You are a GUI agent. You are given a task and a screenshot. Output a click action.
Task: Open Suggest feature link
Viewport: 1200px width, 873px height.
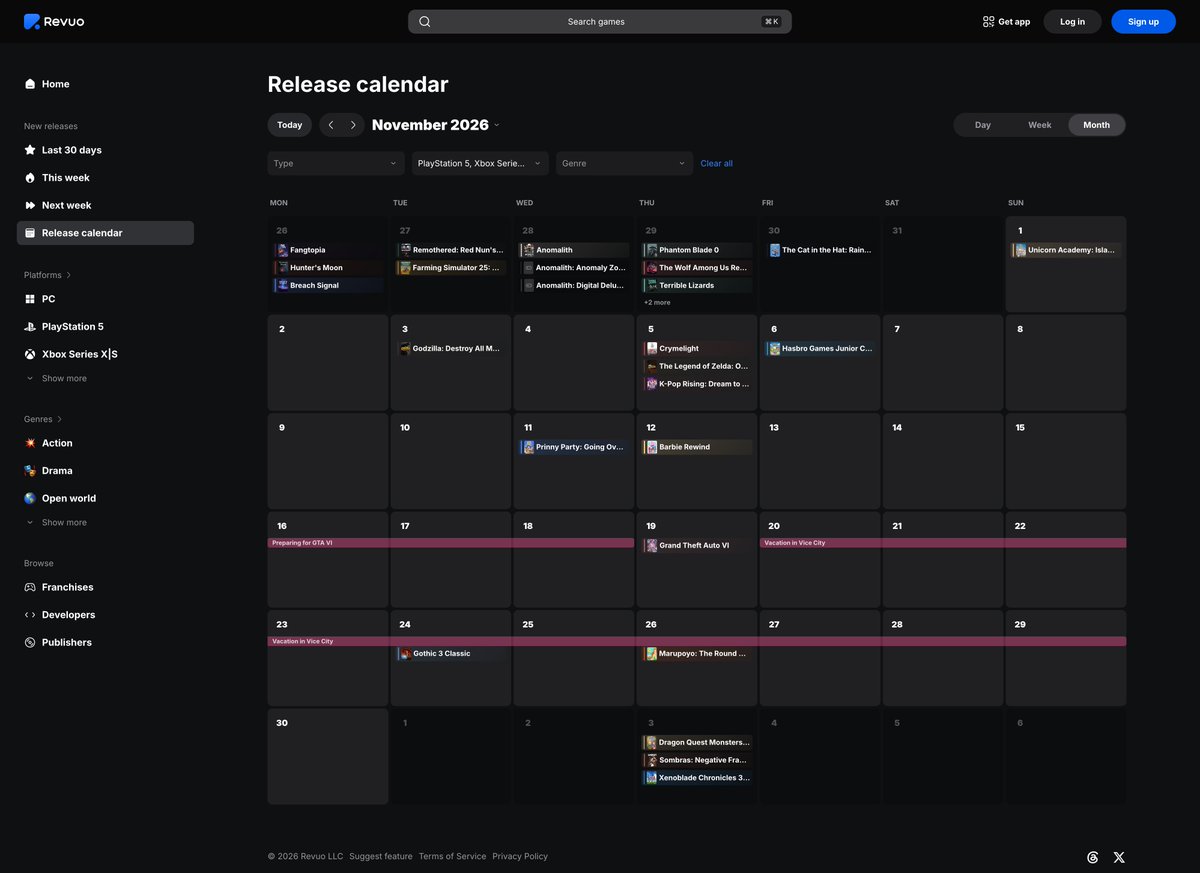click(381, 857)
